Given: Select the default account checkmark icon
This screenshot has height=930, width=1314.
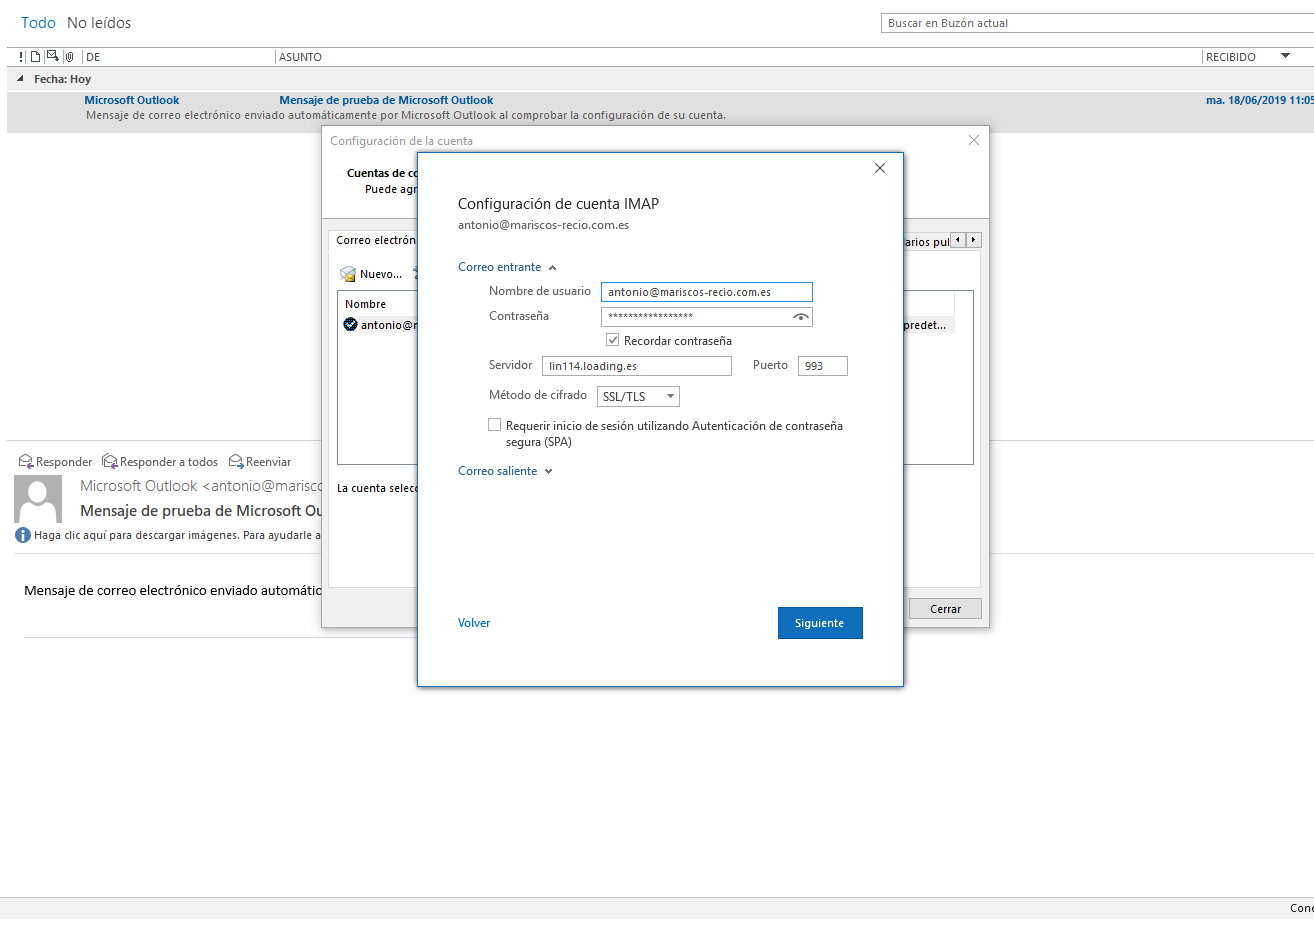Looking at the screenshot, I should (350, 324).
